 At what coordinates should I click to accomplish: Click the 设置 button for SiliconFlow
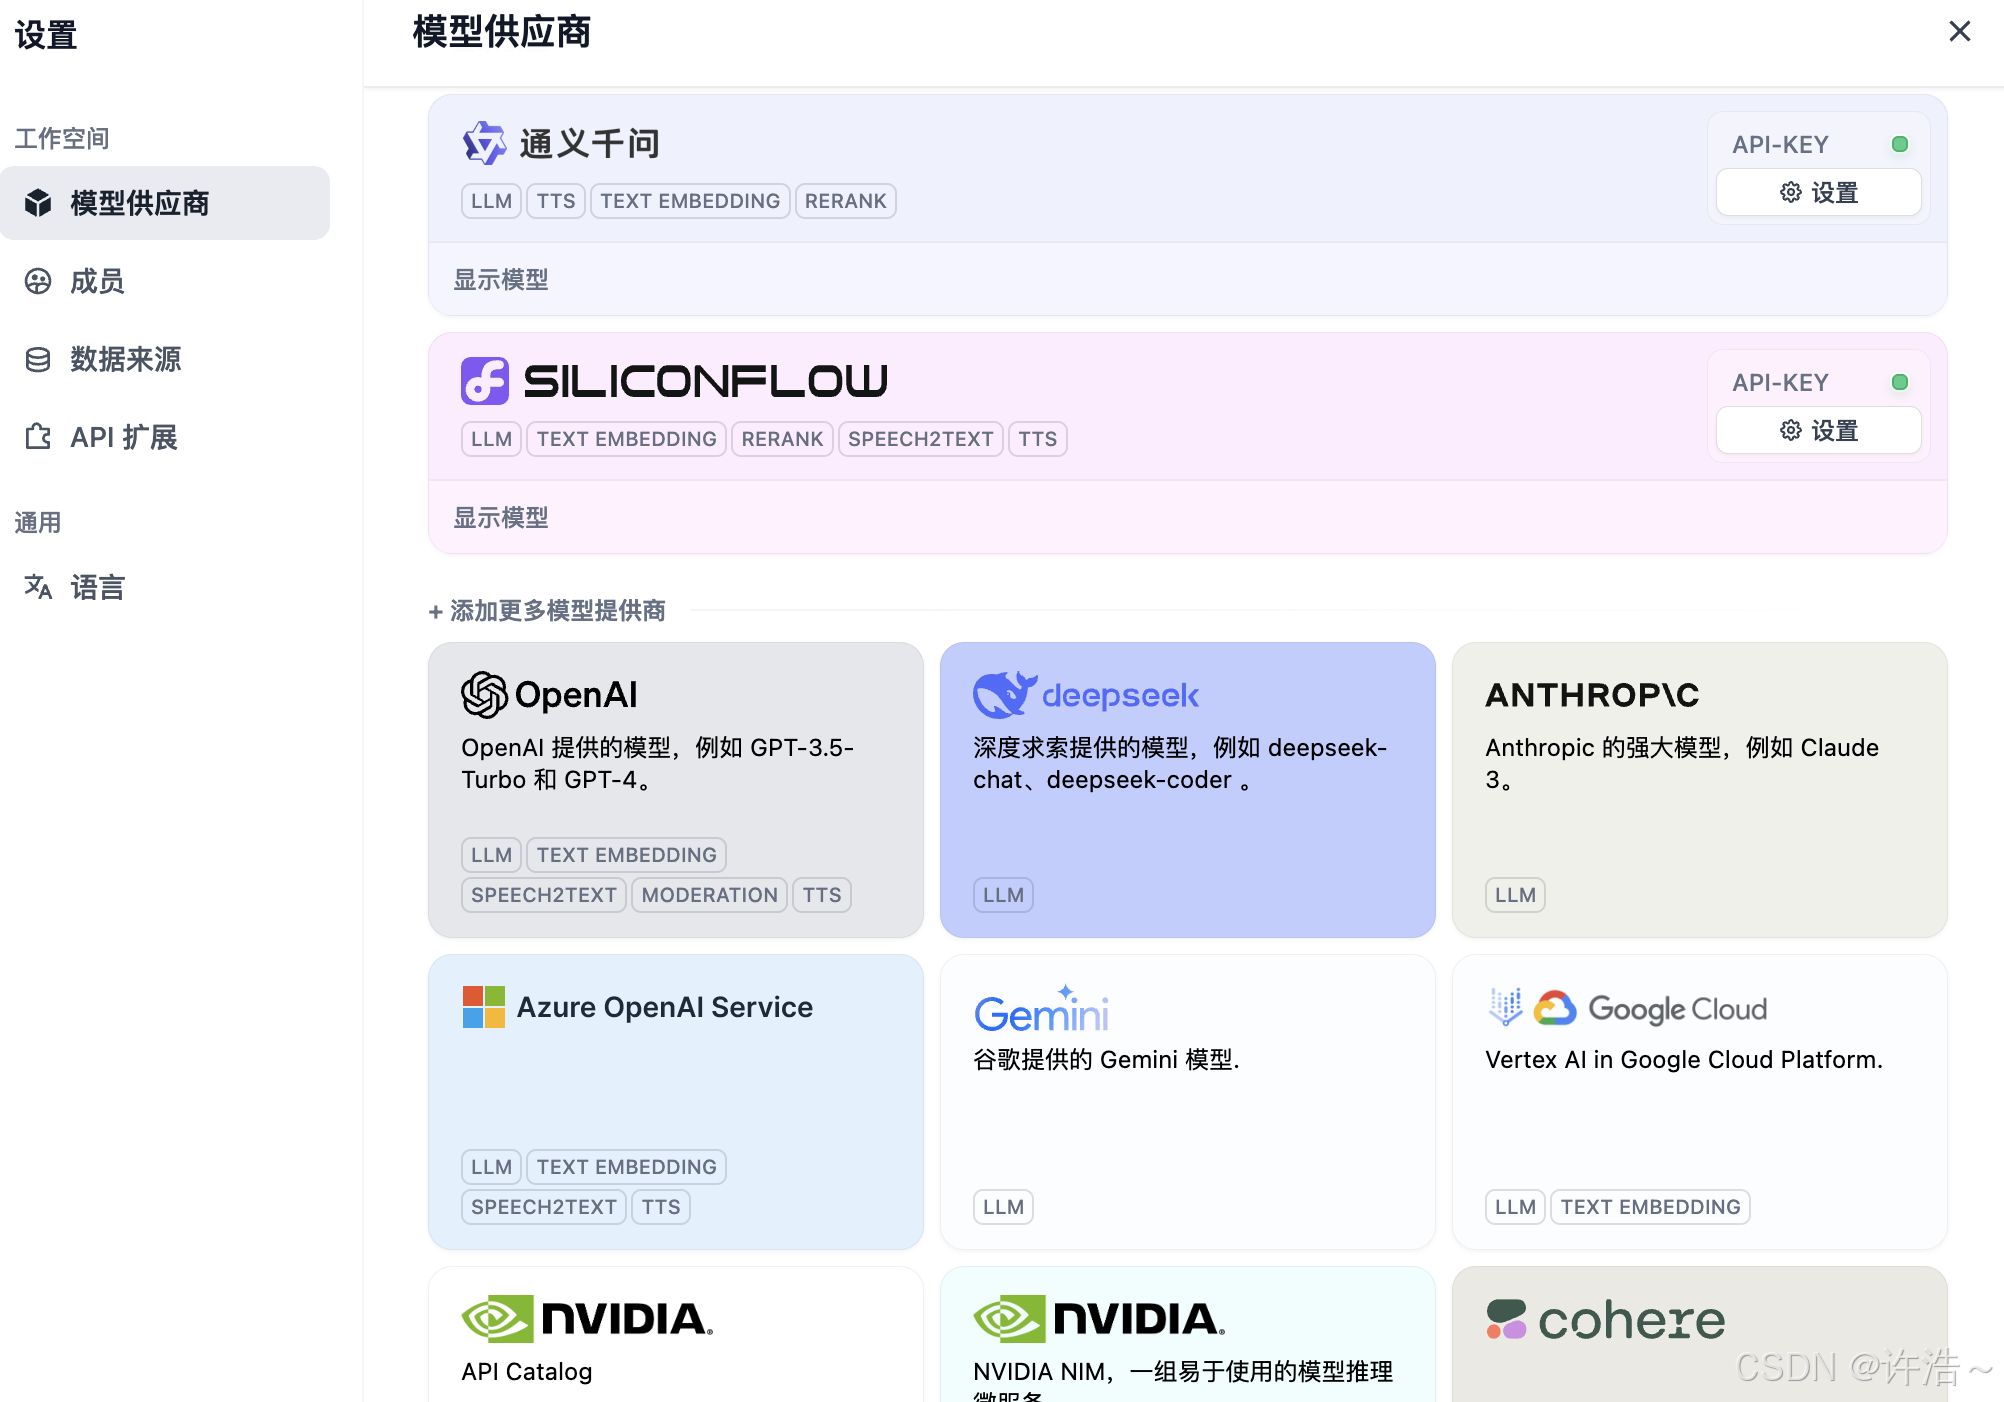click(x=1818, y=430)
